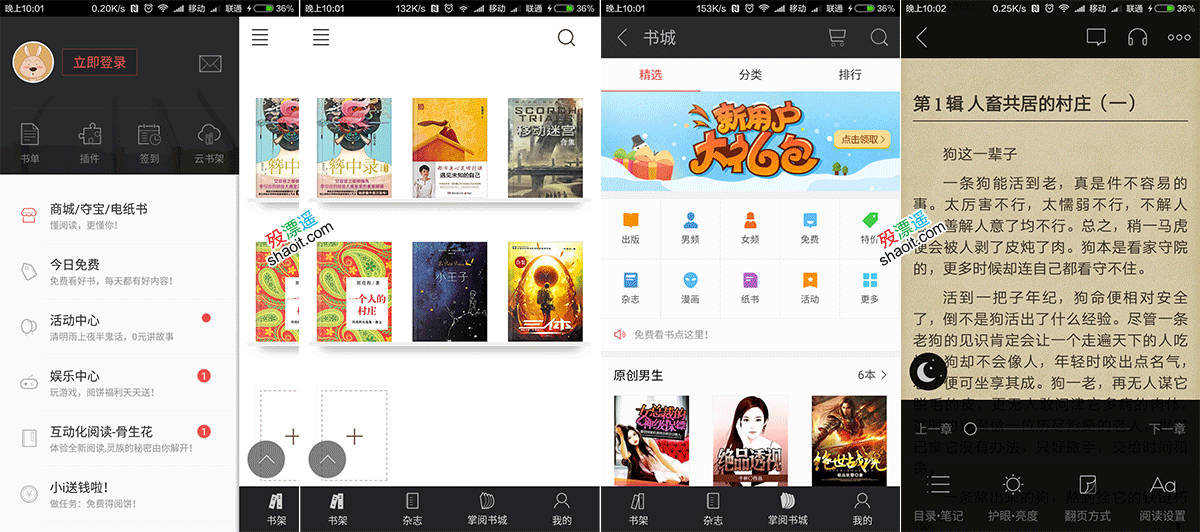Open the mail envelope icon in the drawer
Viewport: 1200px width, 532px height.
(x=210, y=64)
